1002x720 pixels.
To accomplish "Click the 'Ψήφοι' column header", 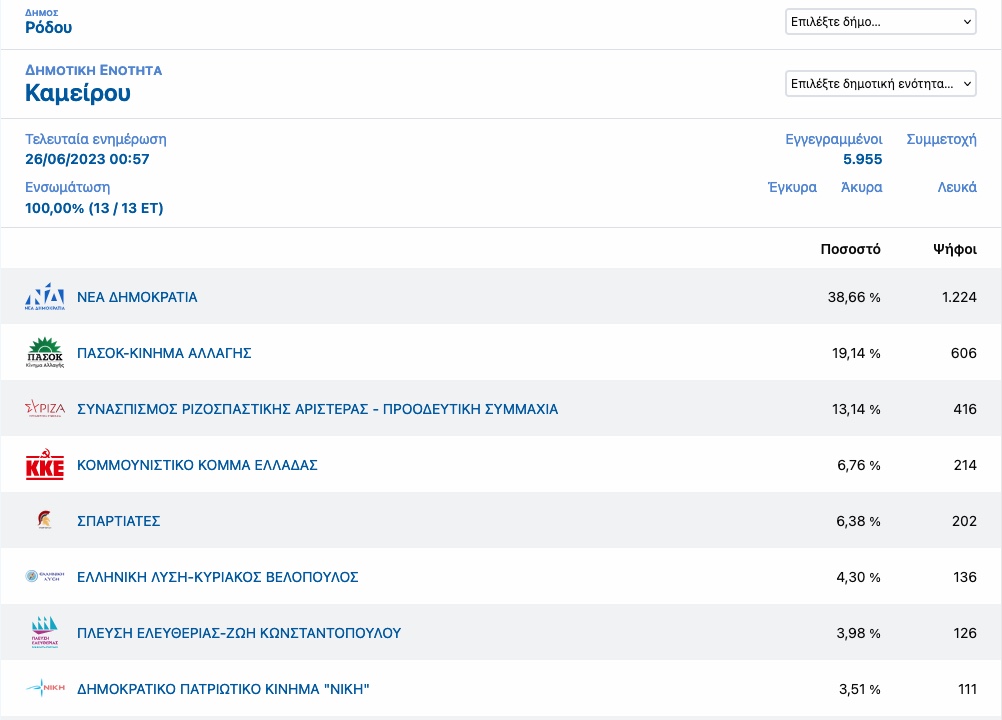I will 955,249.
